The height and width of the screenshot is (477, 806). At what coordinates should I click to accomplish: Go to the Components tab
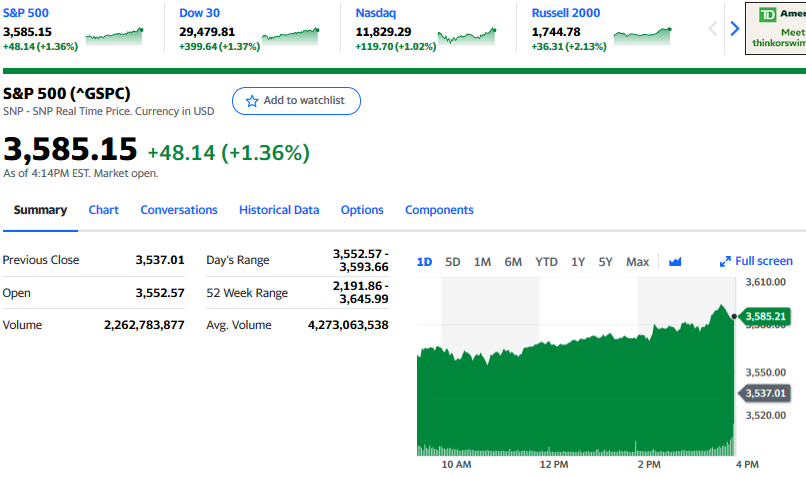click(x=439, y=210)
